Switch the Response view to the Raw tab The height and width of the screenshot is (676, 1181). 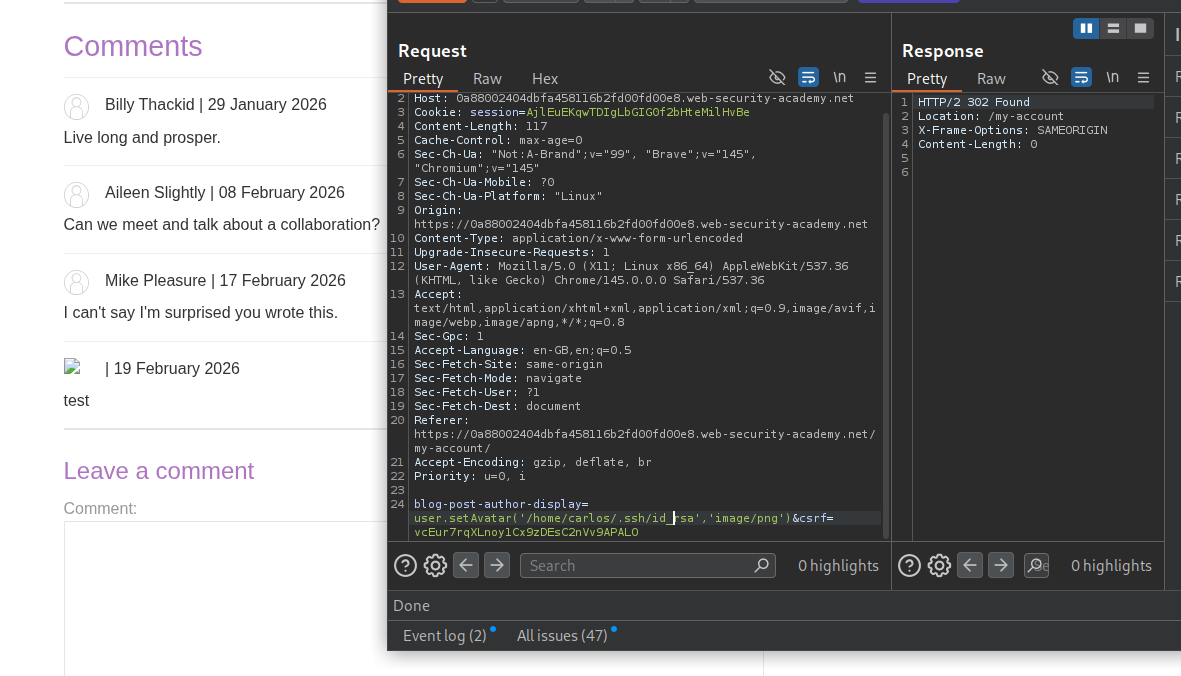coord(991,78)
